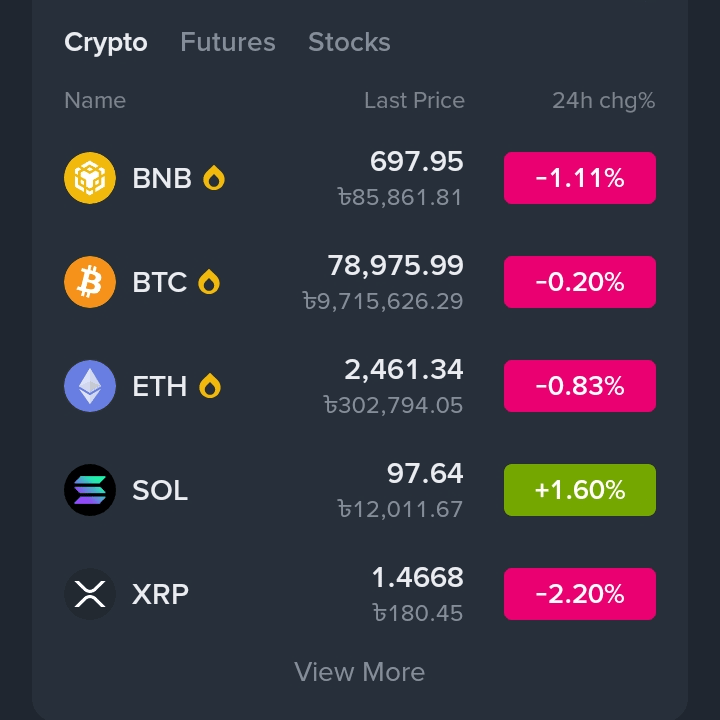Viewport: 720px width, 720px height.
Task: Open BTC price 78,975.99 details
Action: [x=395, y=265]
